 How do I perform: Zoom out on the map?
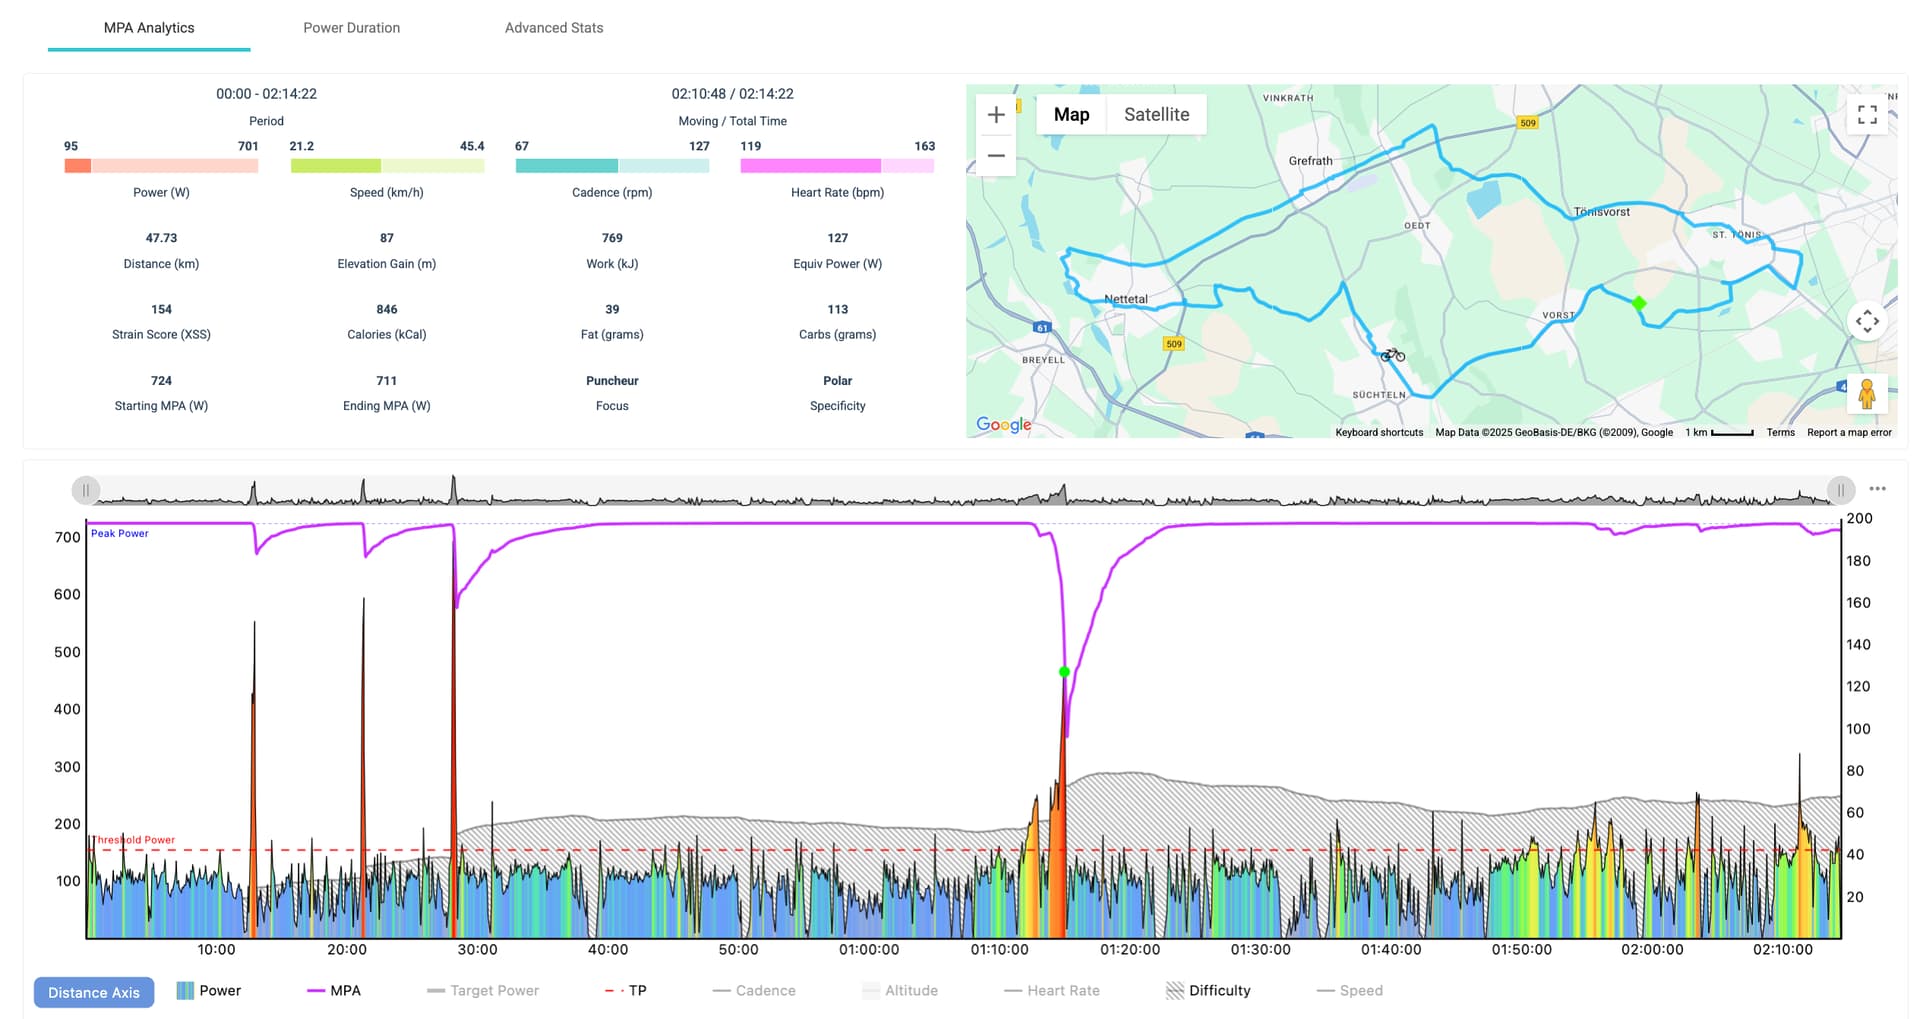[995, 156]
